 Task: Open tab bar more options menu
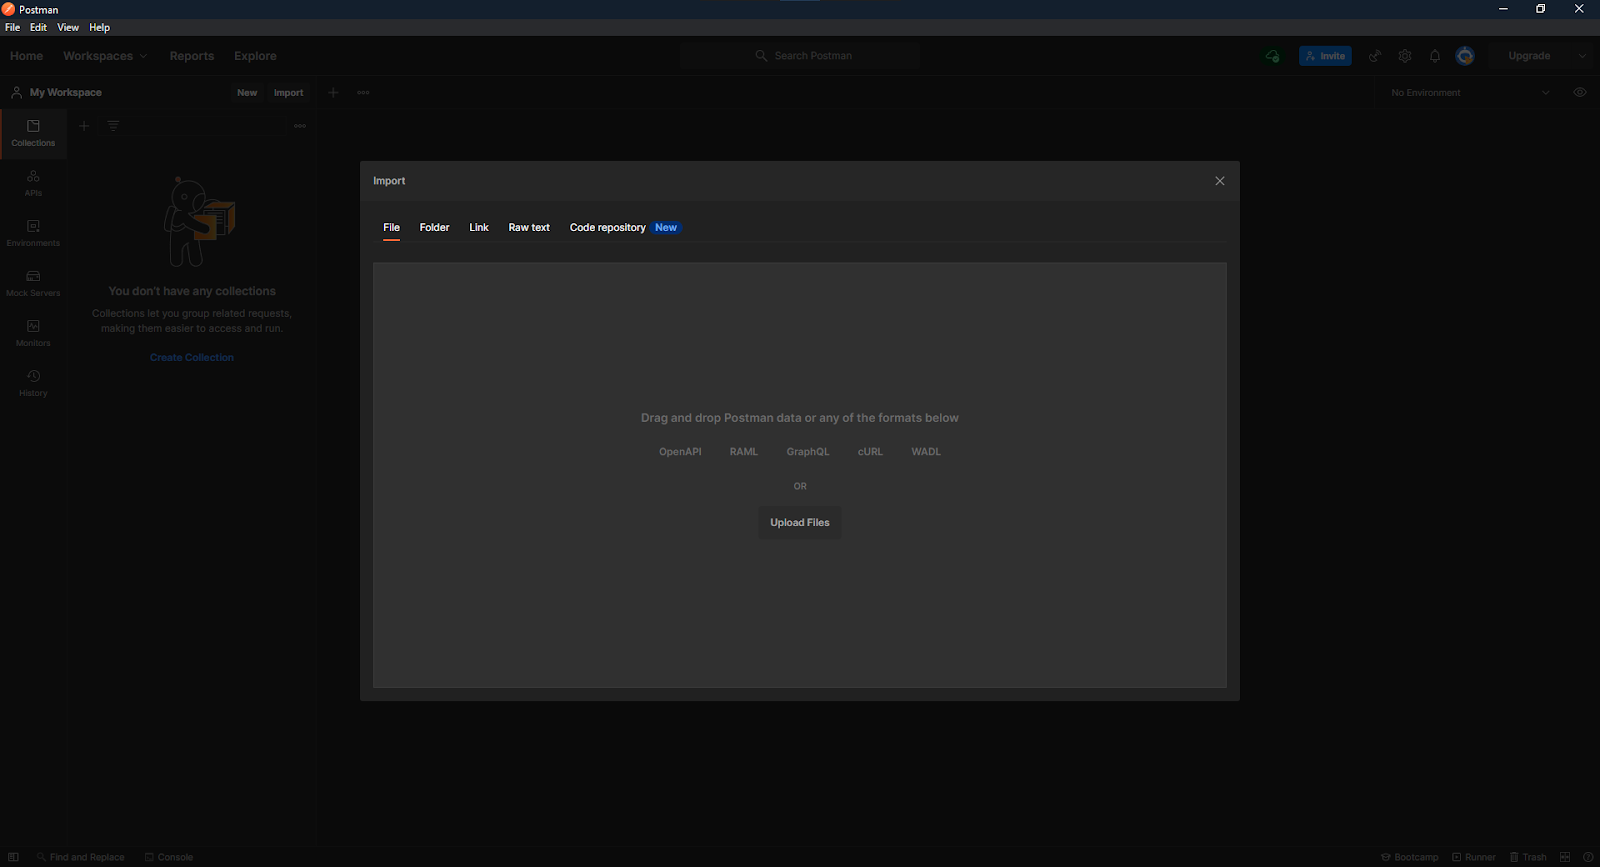[363, 93]
